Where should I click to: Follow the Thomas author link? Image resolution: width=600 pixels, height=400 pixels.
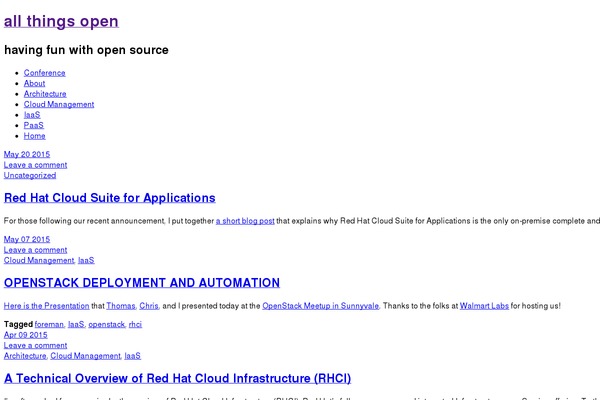pyautogui.click(x=121, y=306)
